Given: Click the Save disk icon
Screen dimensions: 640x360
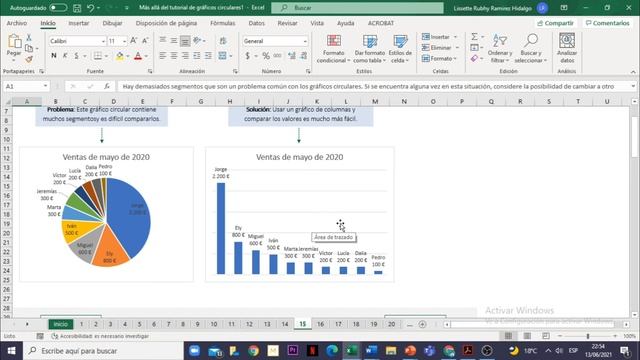Looking at the screenshot, I should (77, 8).
